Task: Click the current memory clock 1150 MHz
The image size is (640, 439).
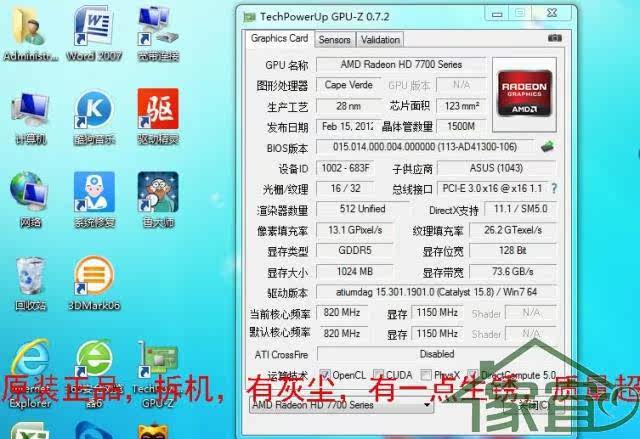Action: click(437, 313)
